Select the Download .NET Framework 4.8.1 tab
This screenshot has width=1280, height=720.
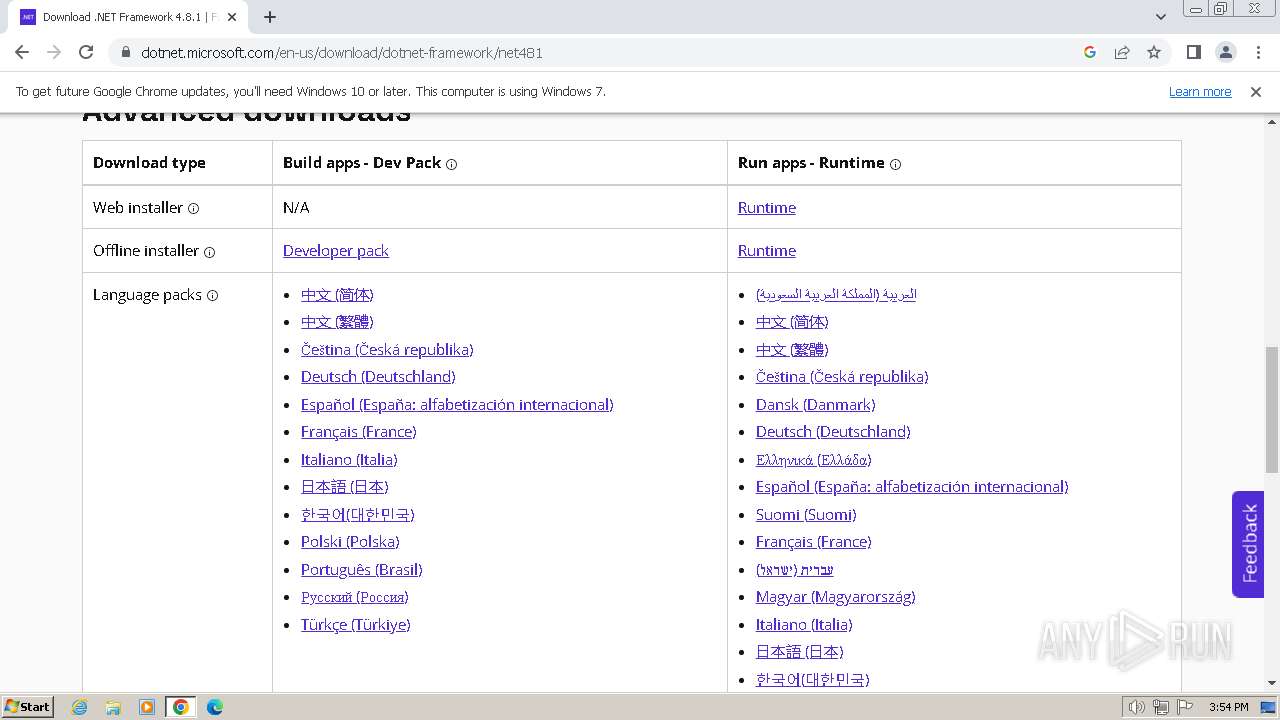(128, 17)
